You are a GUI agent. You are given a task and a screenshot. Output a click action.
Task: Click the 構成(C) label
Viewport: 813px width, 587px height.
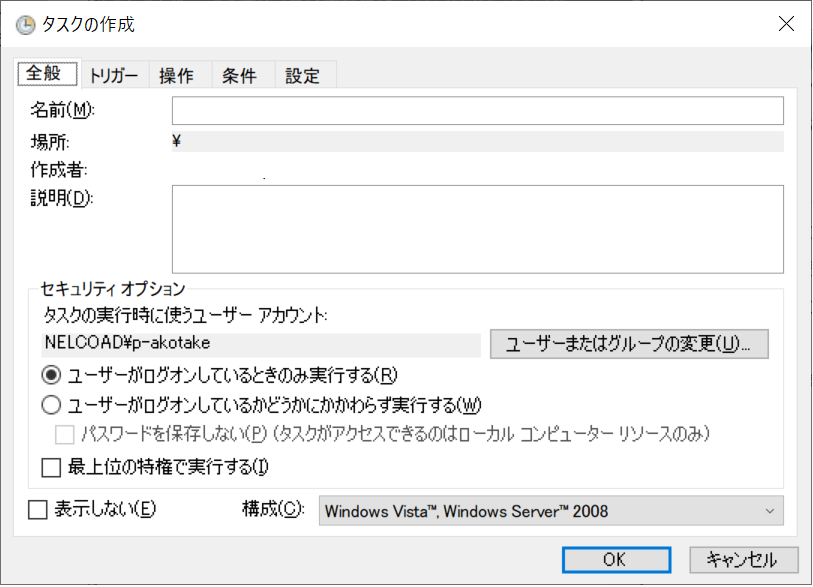click(x=273, y=509)
